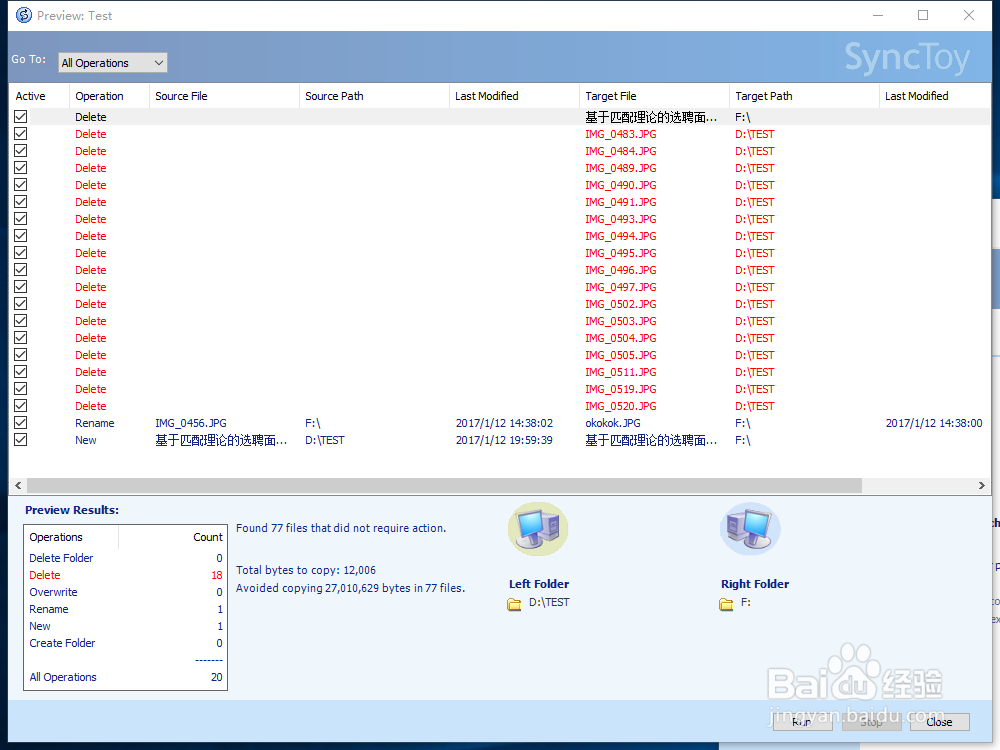Select target file IMG_0490.JPG
This screenshot has width=1000, height=750.
click(x=621, y=185)
